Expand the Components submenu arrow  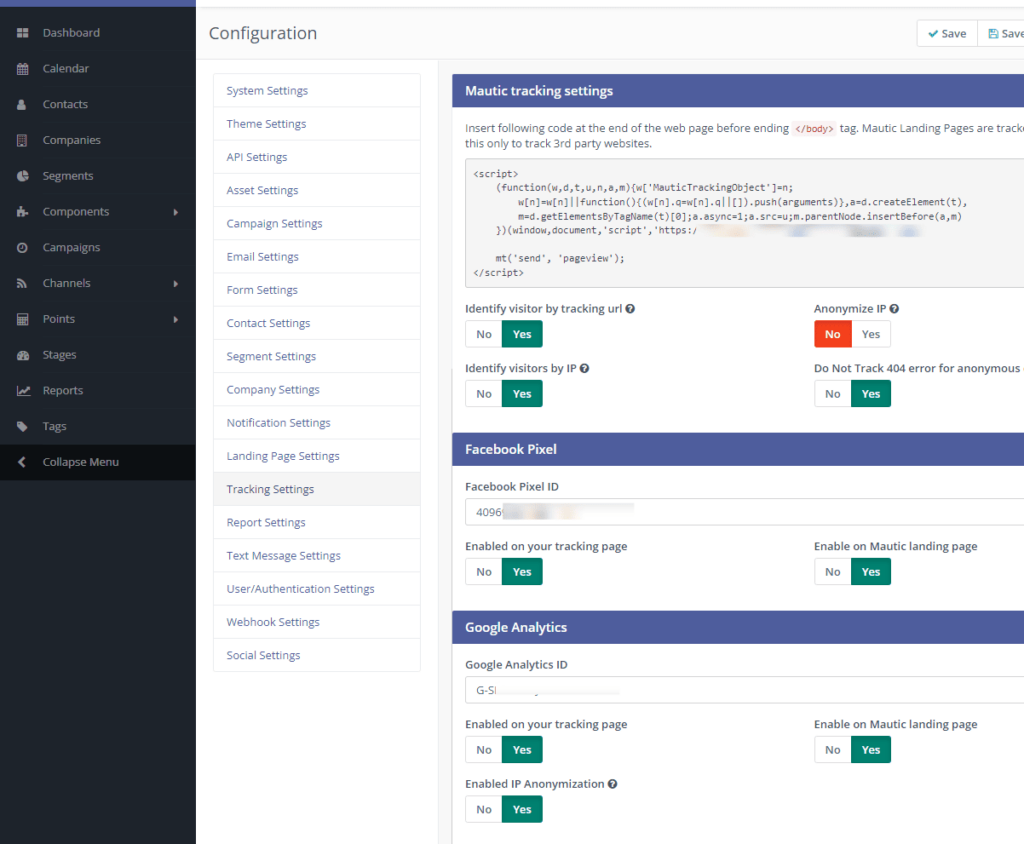[x=176, y=212]
